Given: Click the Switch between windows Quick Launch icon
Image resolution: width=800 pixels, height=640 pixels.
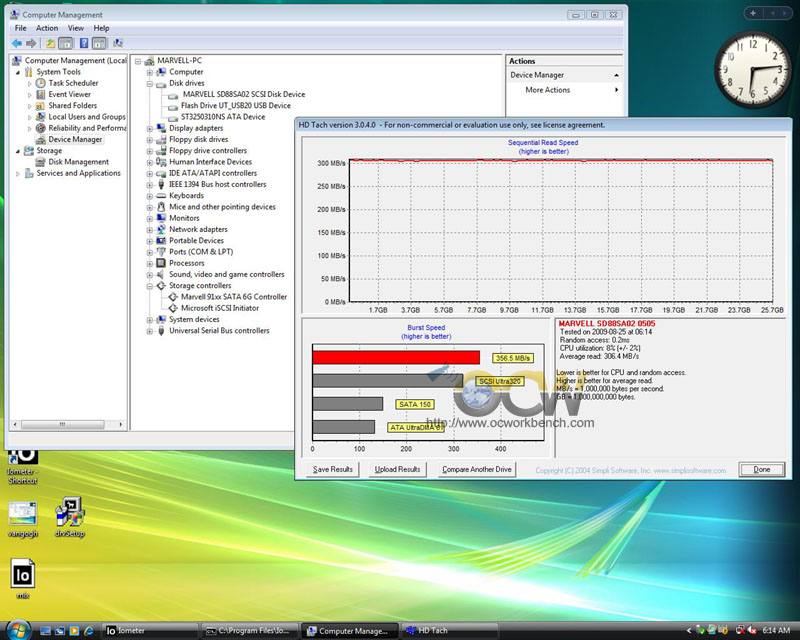Looking at the screenshot, I should coord(60,631).
